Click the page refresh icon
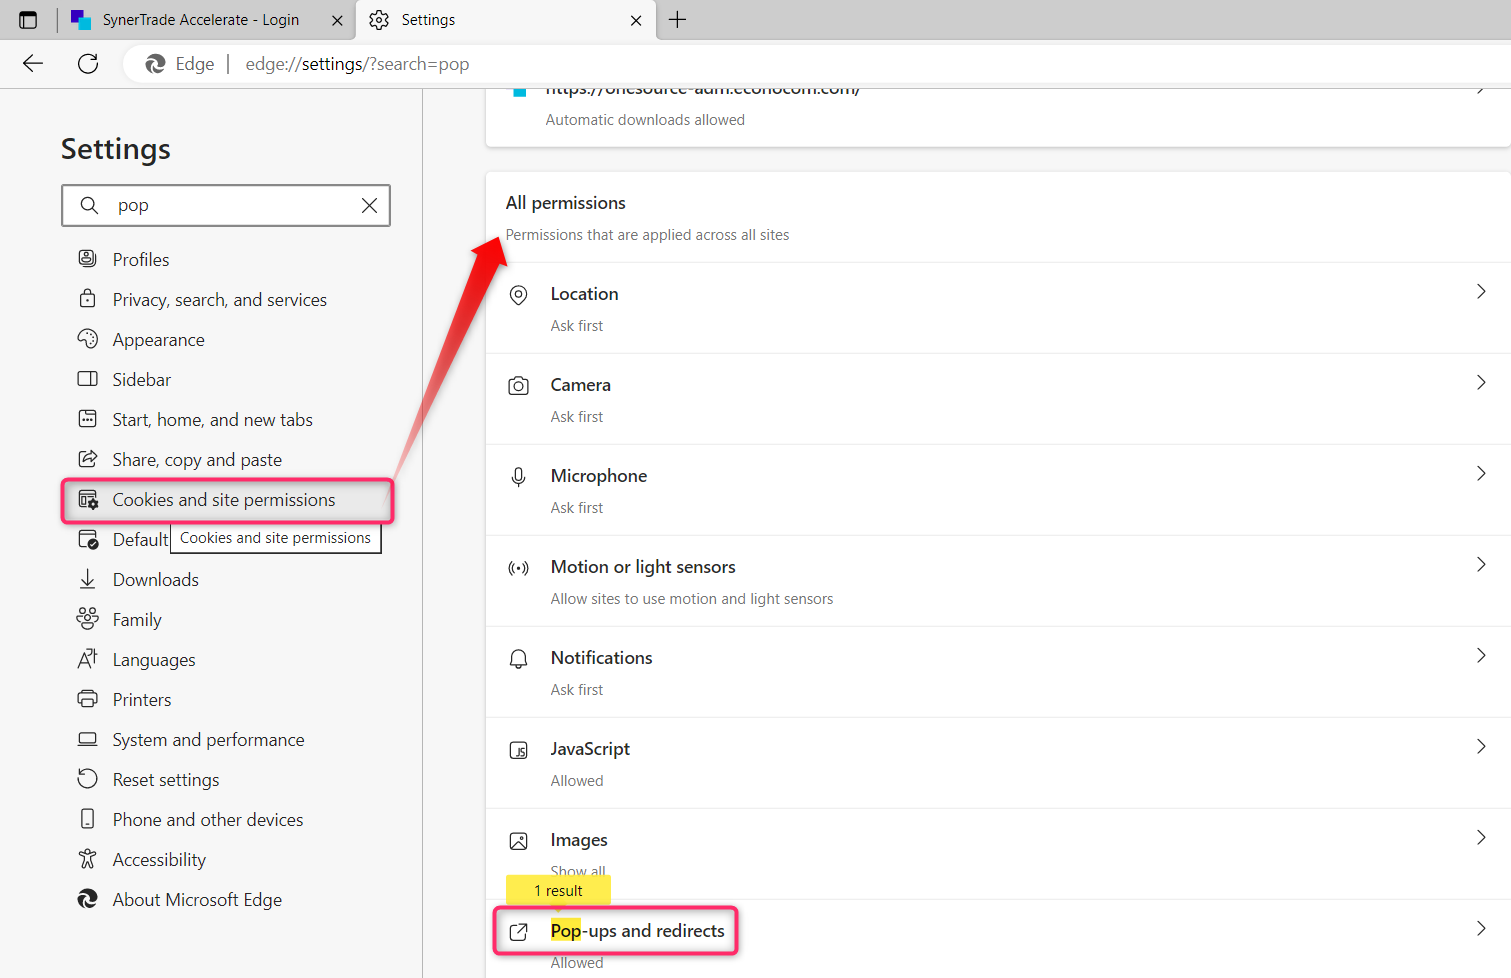The height and width of the screenshot is (978, 1511). click(88, 64)
